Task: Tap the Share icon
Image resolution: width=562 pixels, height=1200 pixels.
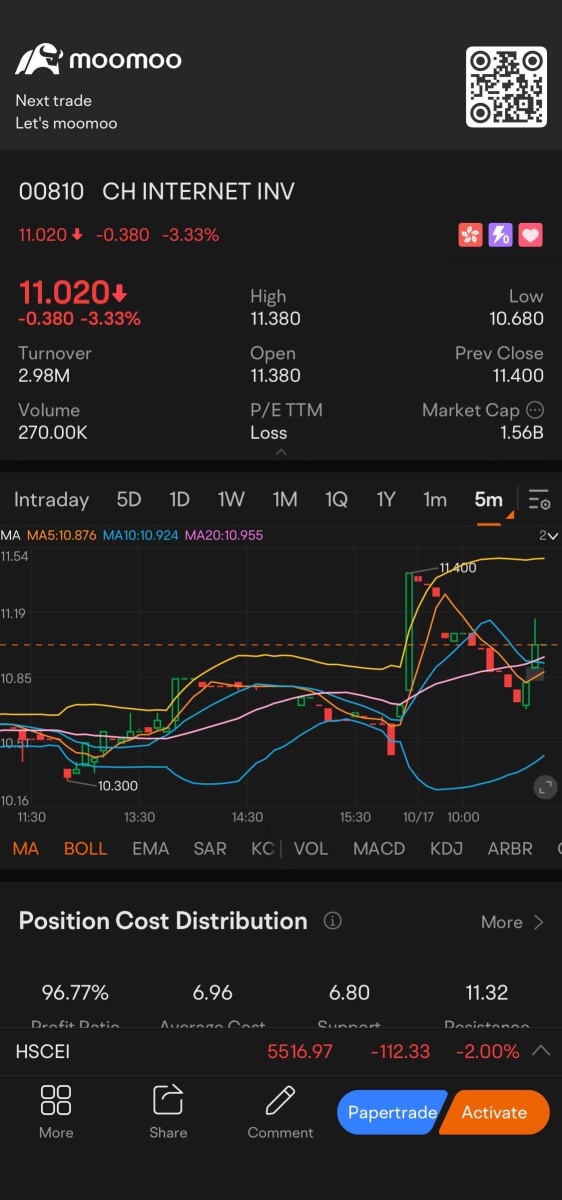Action: pos(168,1112)
